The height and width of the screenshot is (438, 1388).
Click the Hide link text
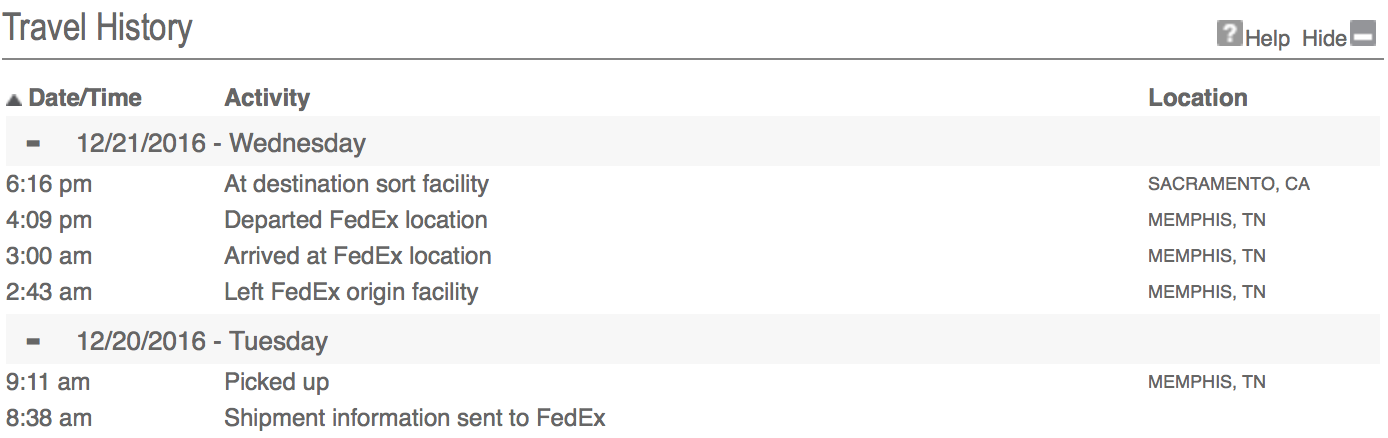point(1324,38)
